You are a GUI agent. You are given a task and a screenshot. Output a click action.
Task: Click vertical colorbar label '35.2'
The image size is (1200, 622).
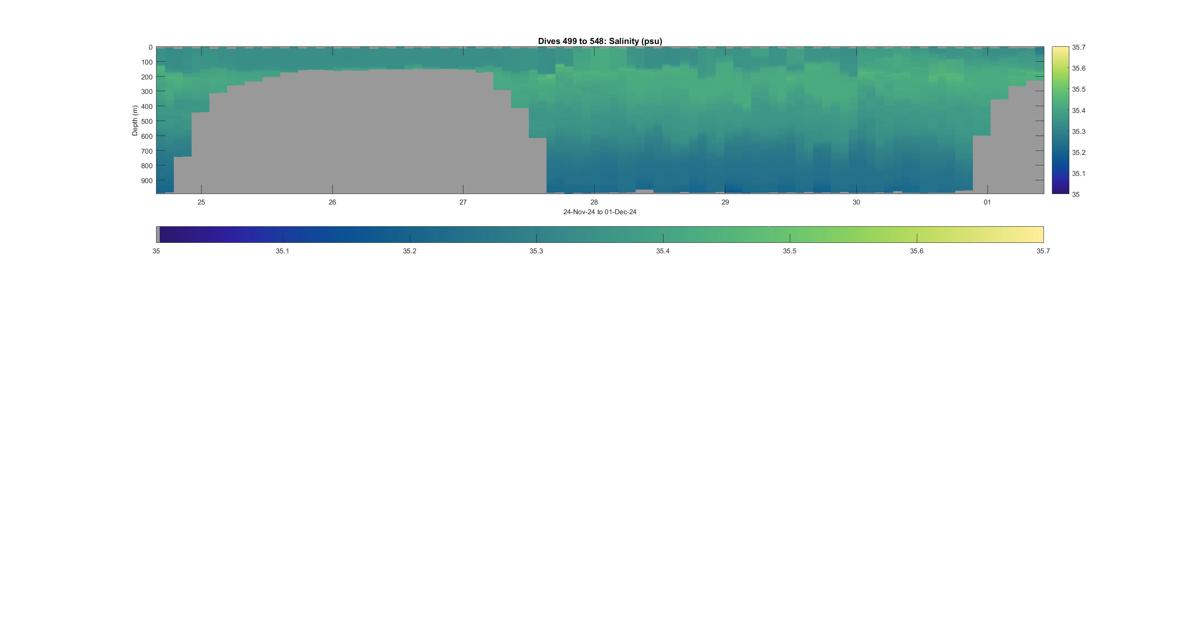(1079, 152)
